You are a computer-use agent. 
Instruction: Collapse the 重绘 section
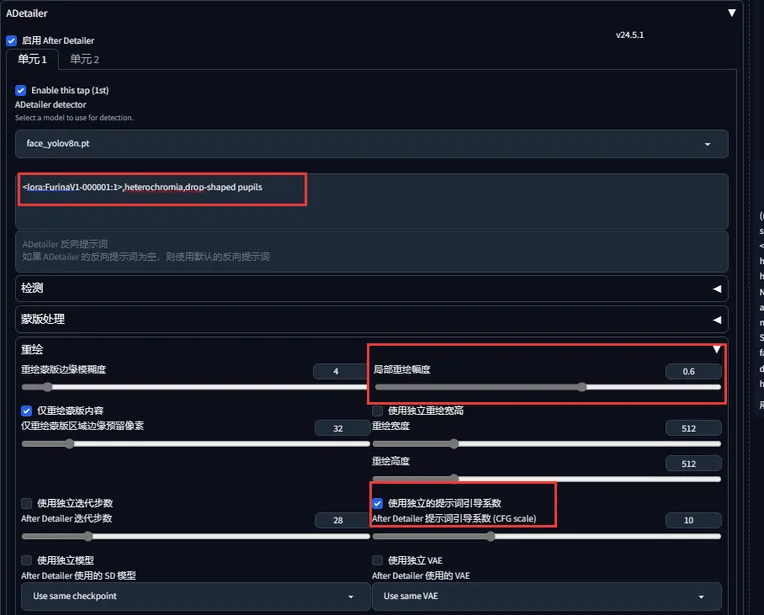(x=716, y=349)
